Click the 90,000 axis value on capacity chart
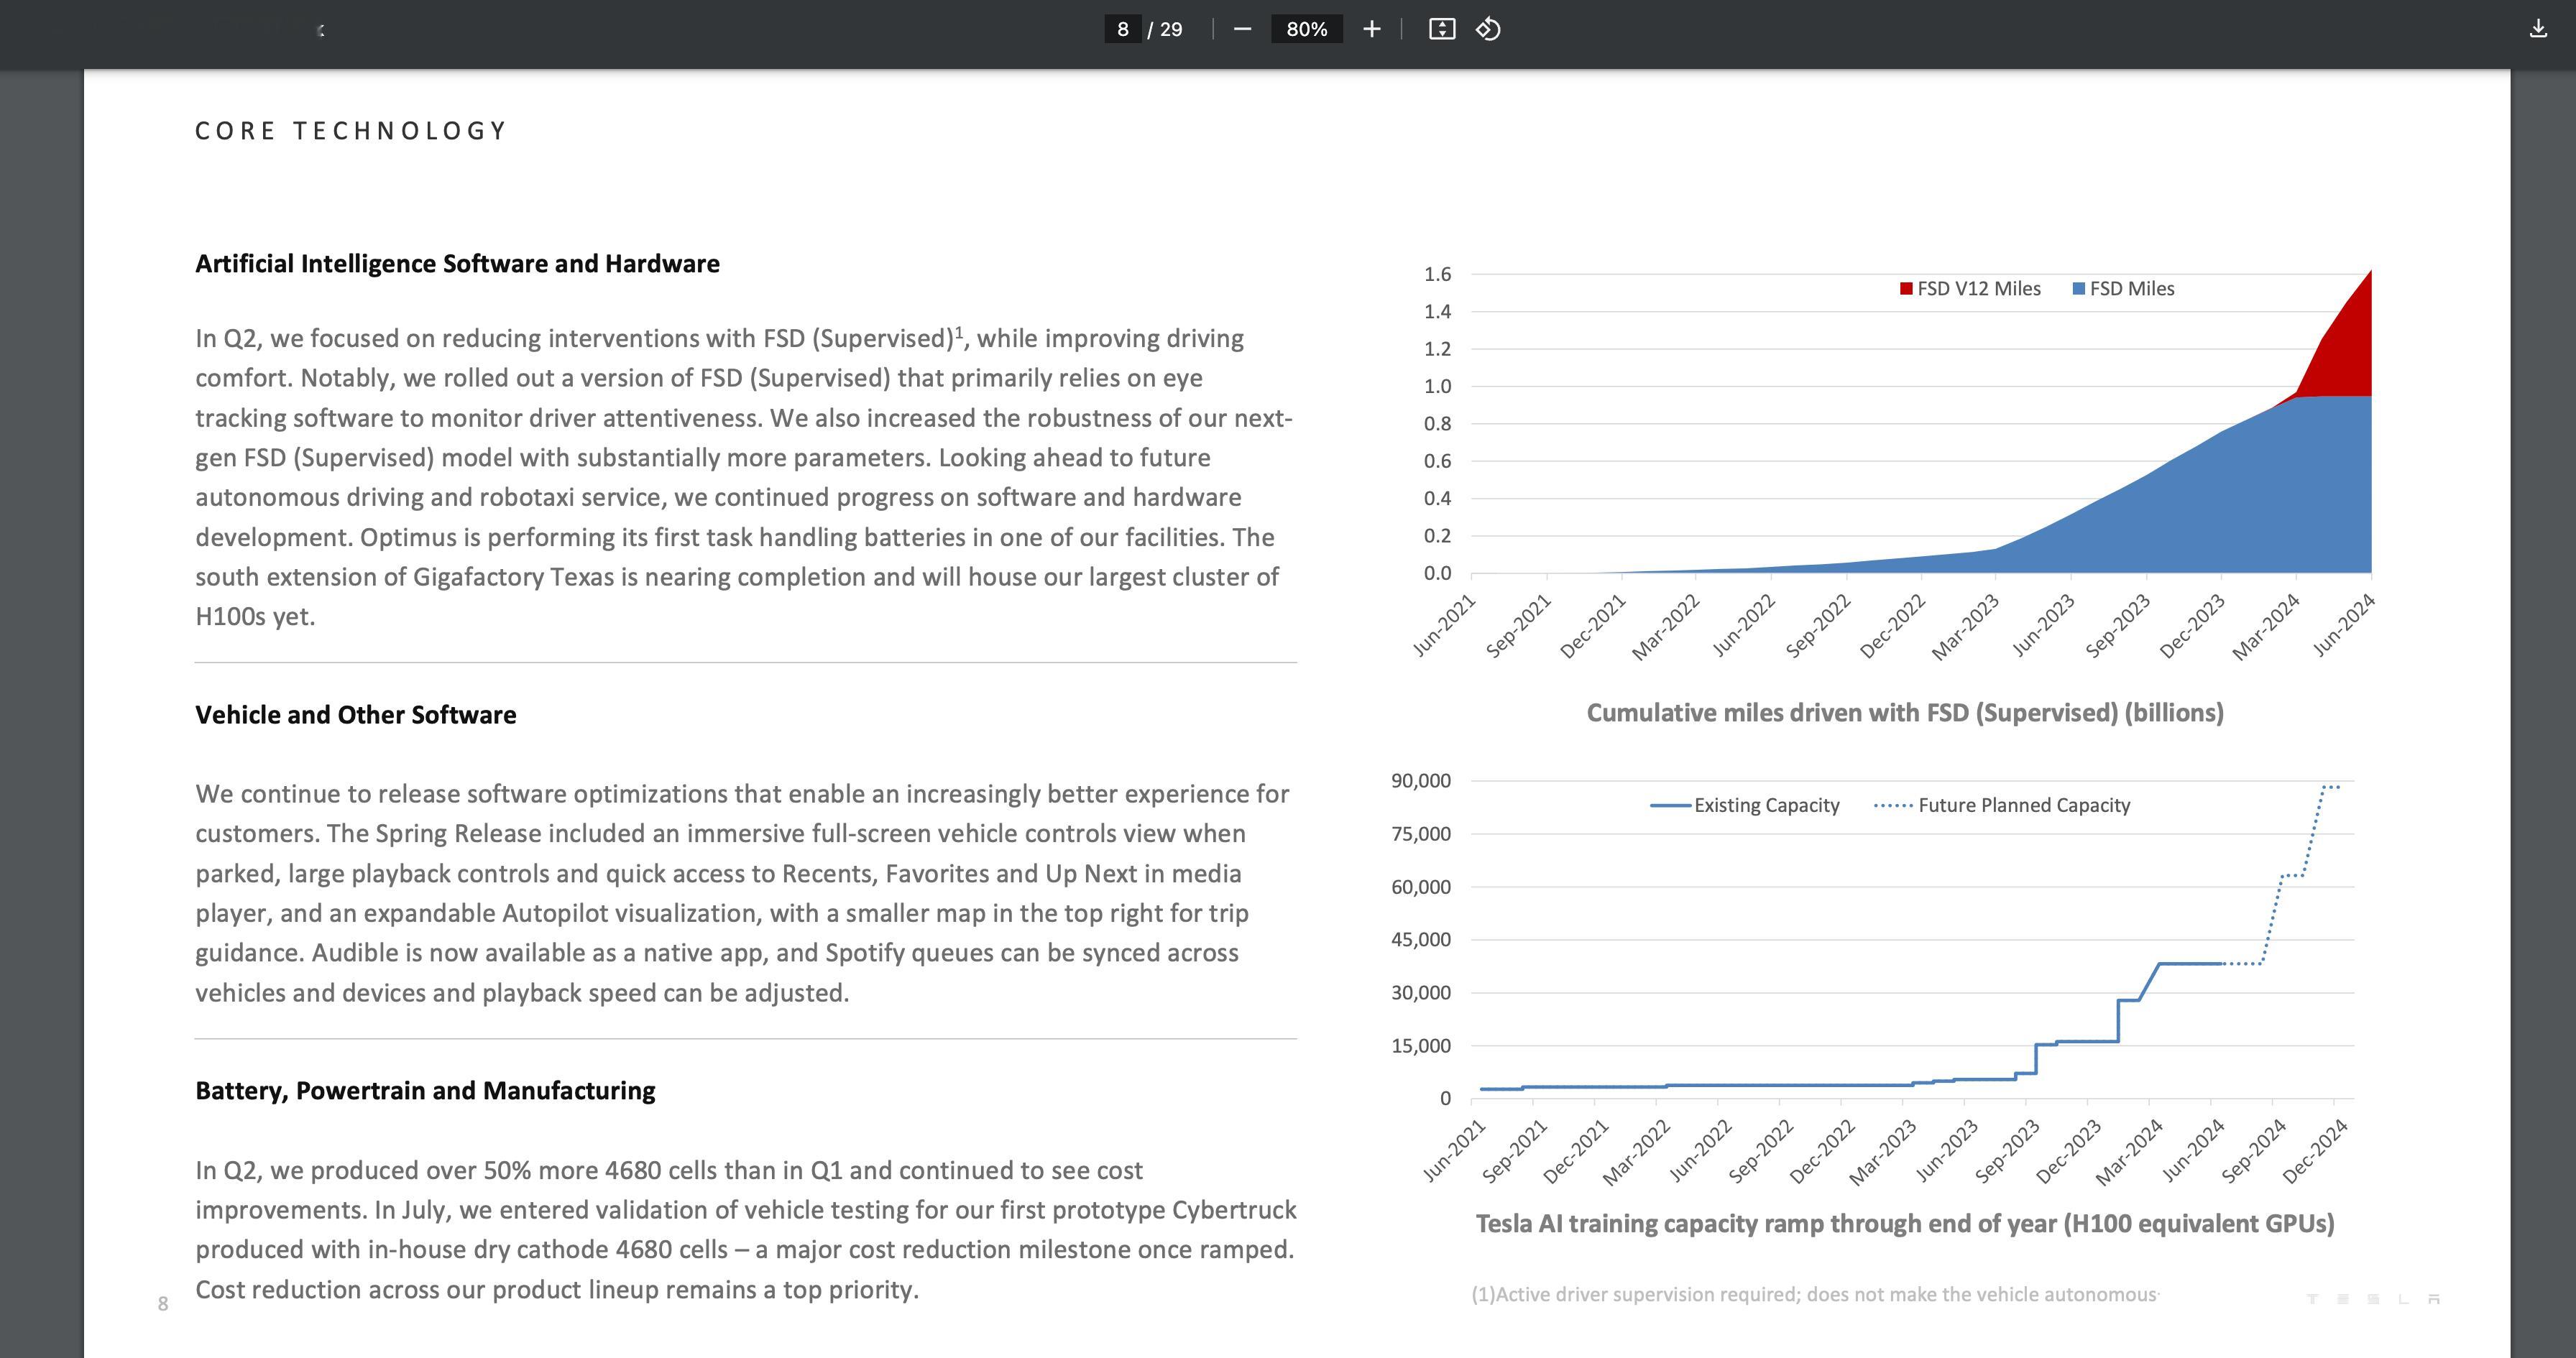This screenshot has height=1358, width=2576. (1420, 780)
